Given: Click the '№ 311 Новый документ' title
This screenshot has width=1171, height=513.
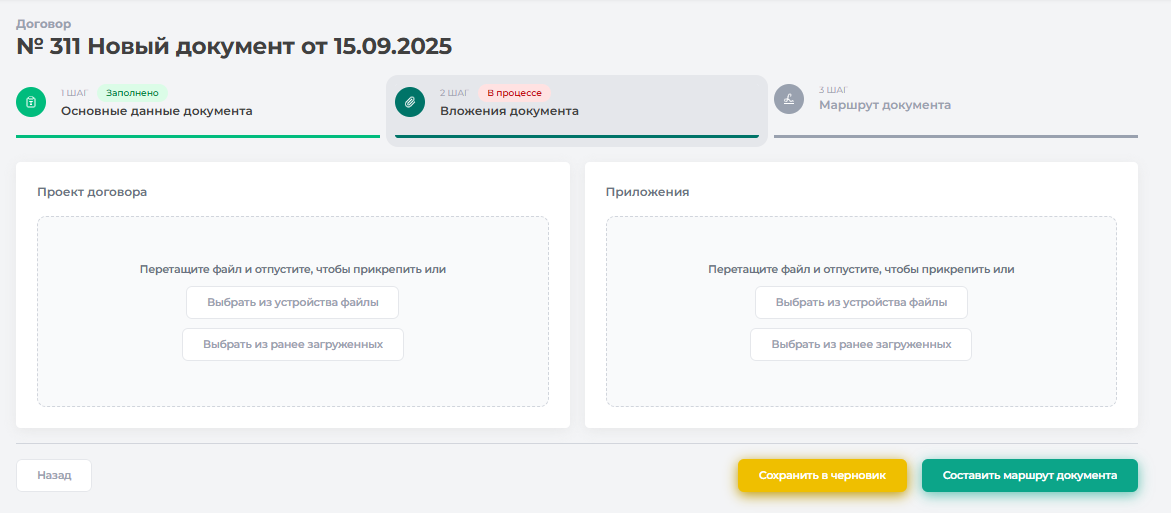Looking at the screenshot, I should [x=234, y=47].
